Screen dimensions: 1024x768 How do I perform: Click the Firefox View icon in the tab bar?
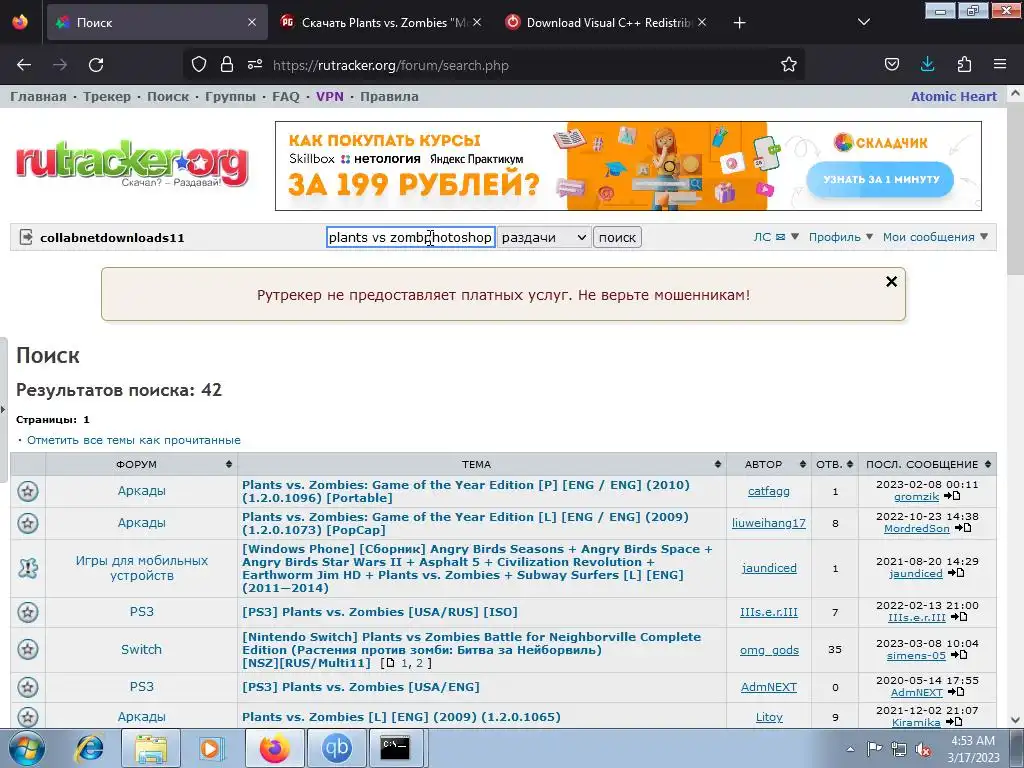click(x=20, y=22)
